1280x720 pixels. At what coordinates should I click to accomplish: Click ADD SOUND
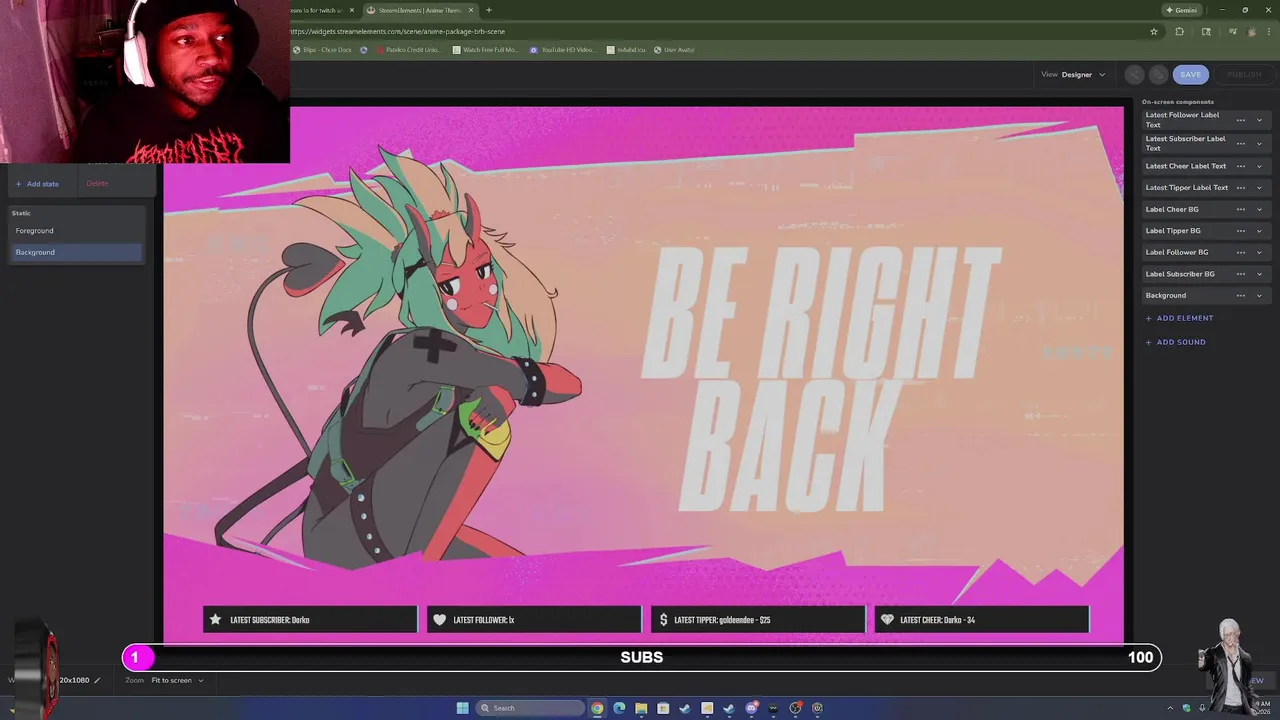coord(1175,342)
